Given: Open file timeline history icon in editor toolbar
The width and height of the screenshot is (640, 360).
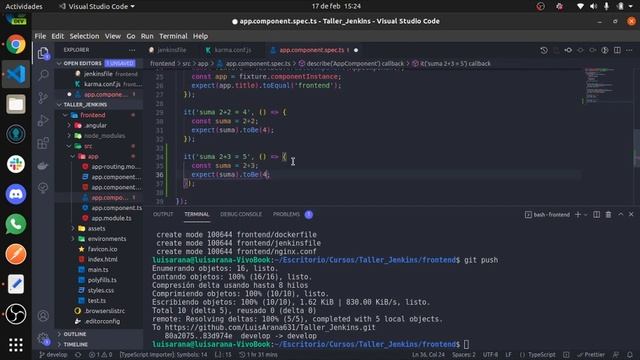Looking at the screenshot, I should click(544, 50).
